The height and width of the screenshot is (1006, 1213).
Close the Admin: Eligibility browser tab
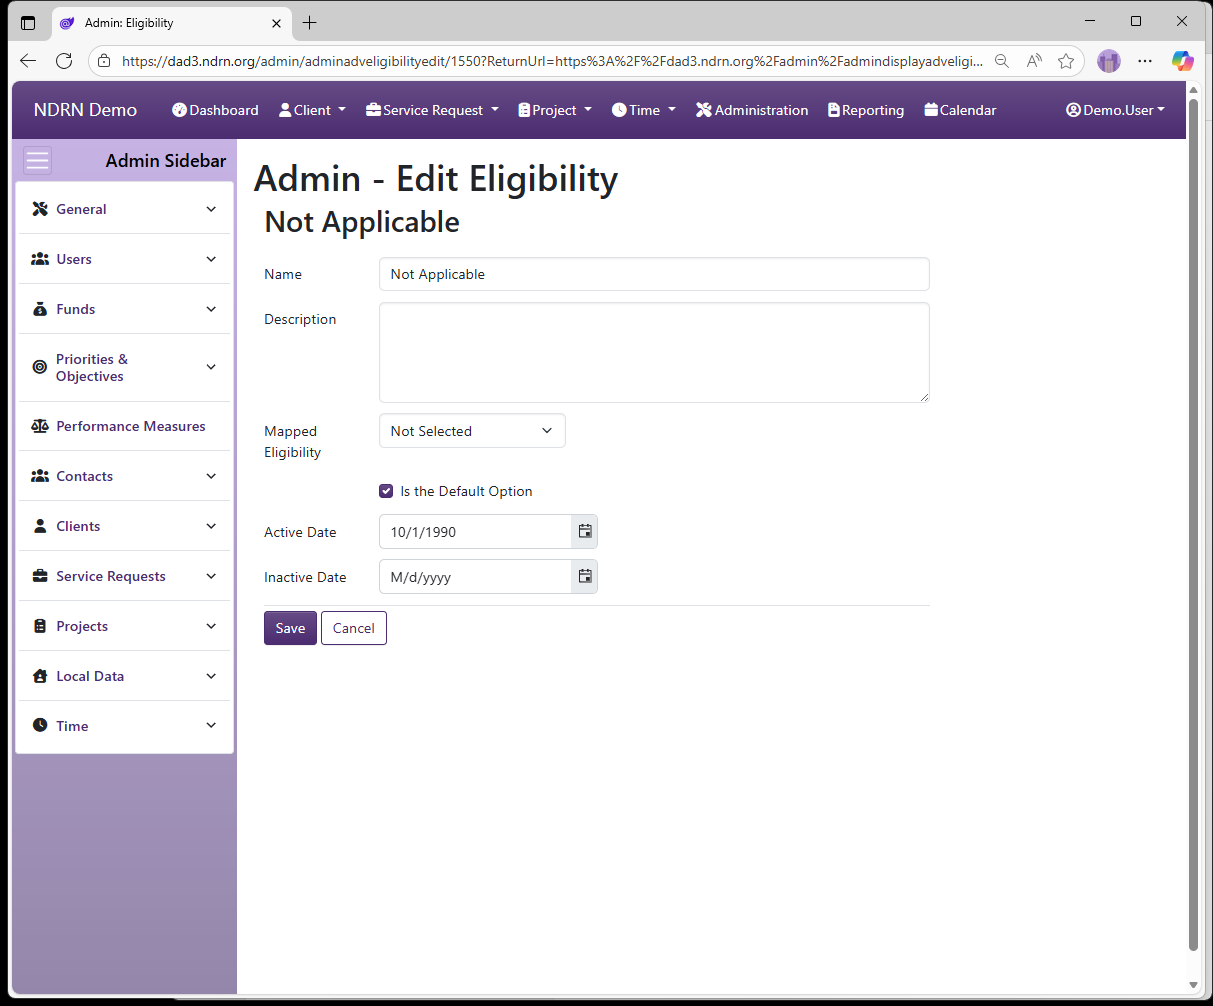pyautogui.click(x=277, y=22)
